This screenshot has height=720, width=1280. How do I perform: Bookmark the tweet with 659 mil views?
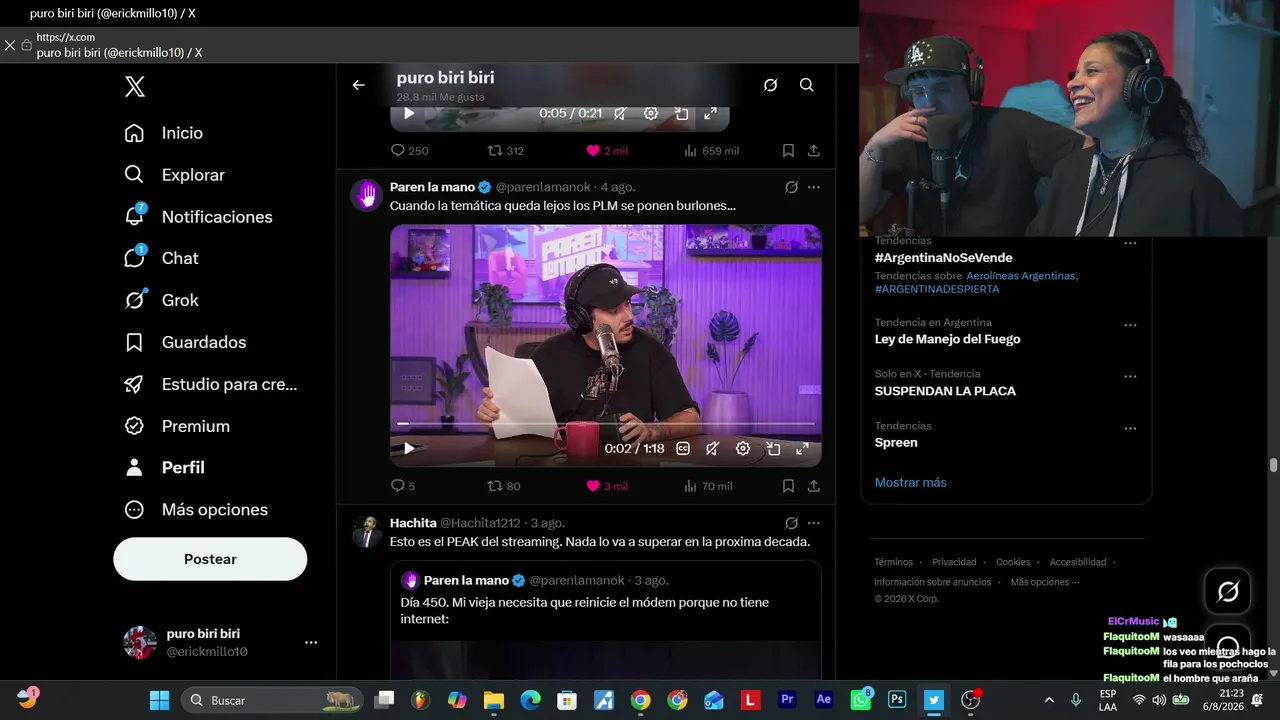point(788,151)
